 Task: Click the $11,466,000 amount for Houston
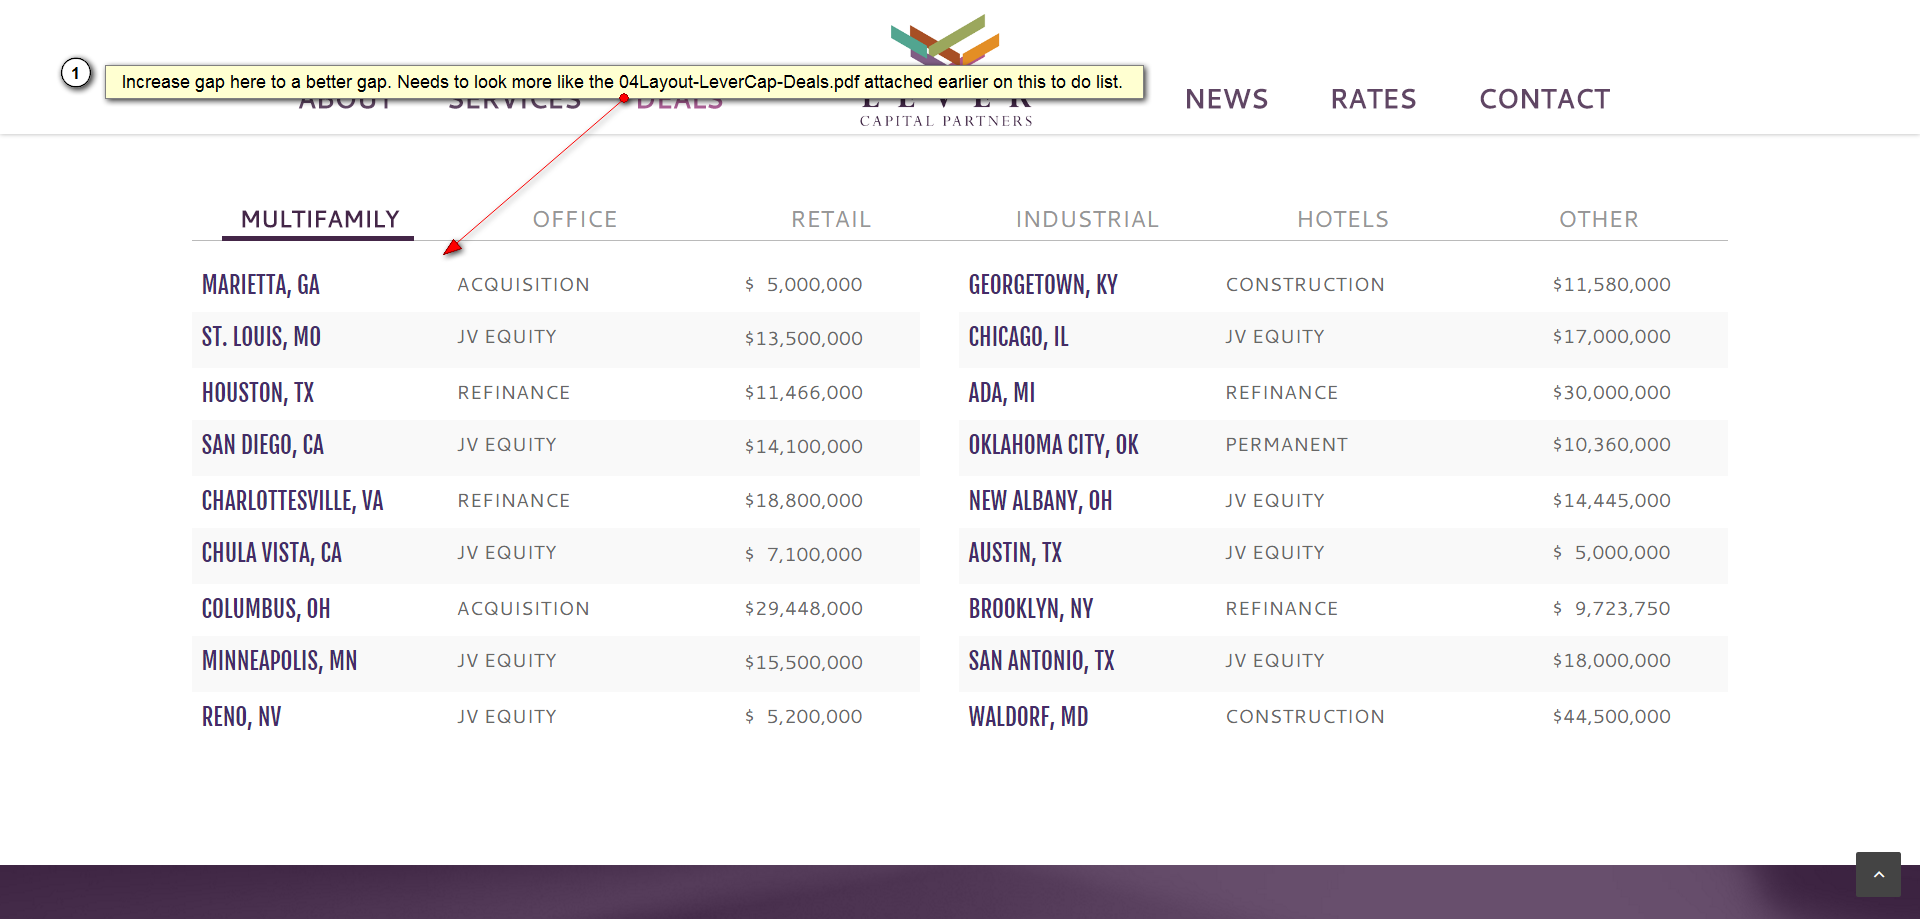(804, 393)
